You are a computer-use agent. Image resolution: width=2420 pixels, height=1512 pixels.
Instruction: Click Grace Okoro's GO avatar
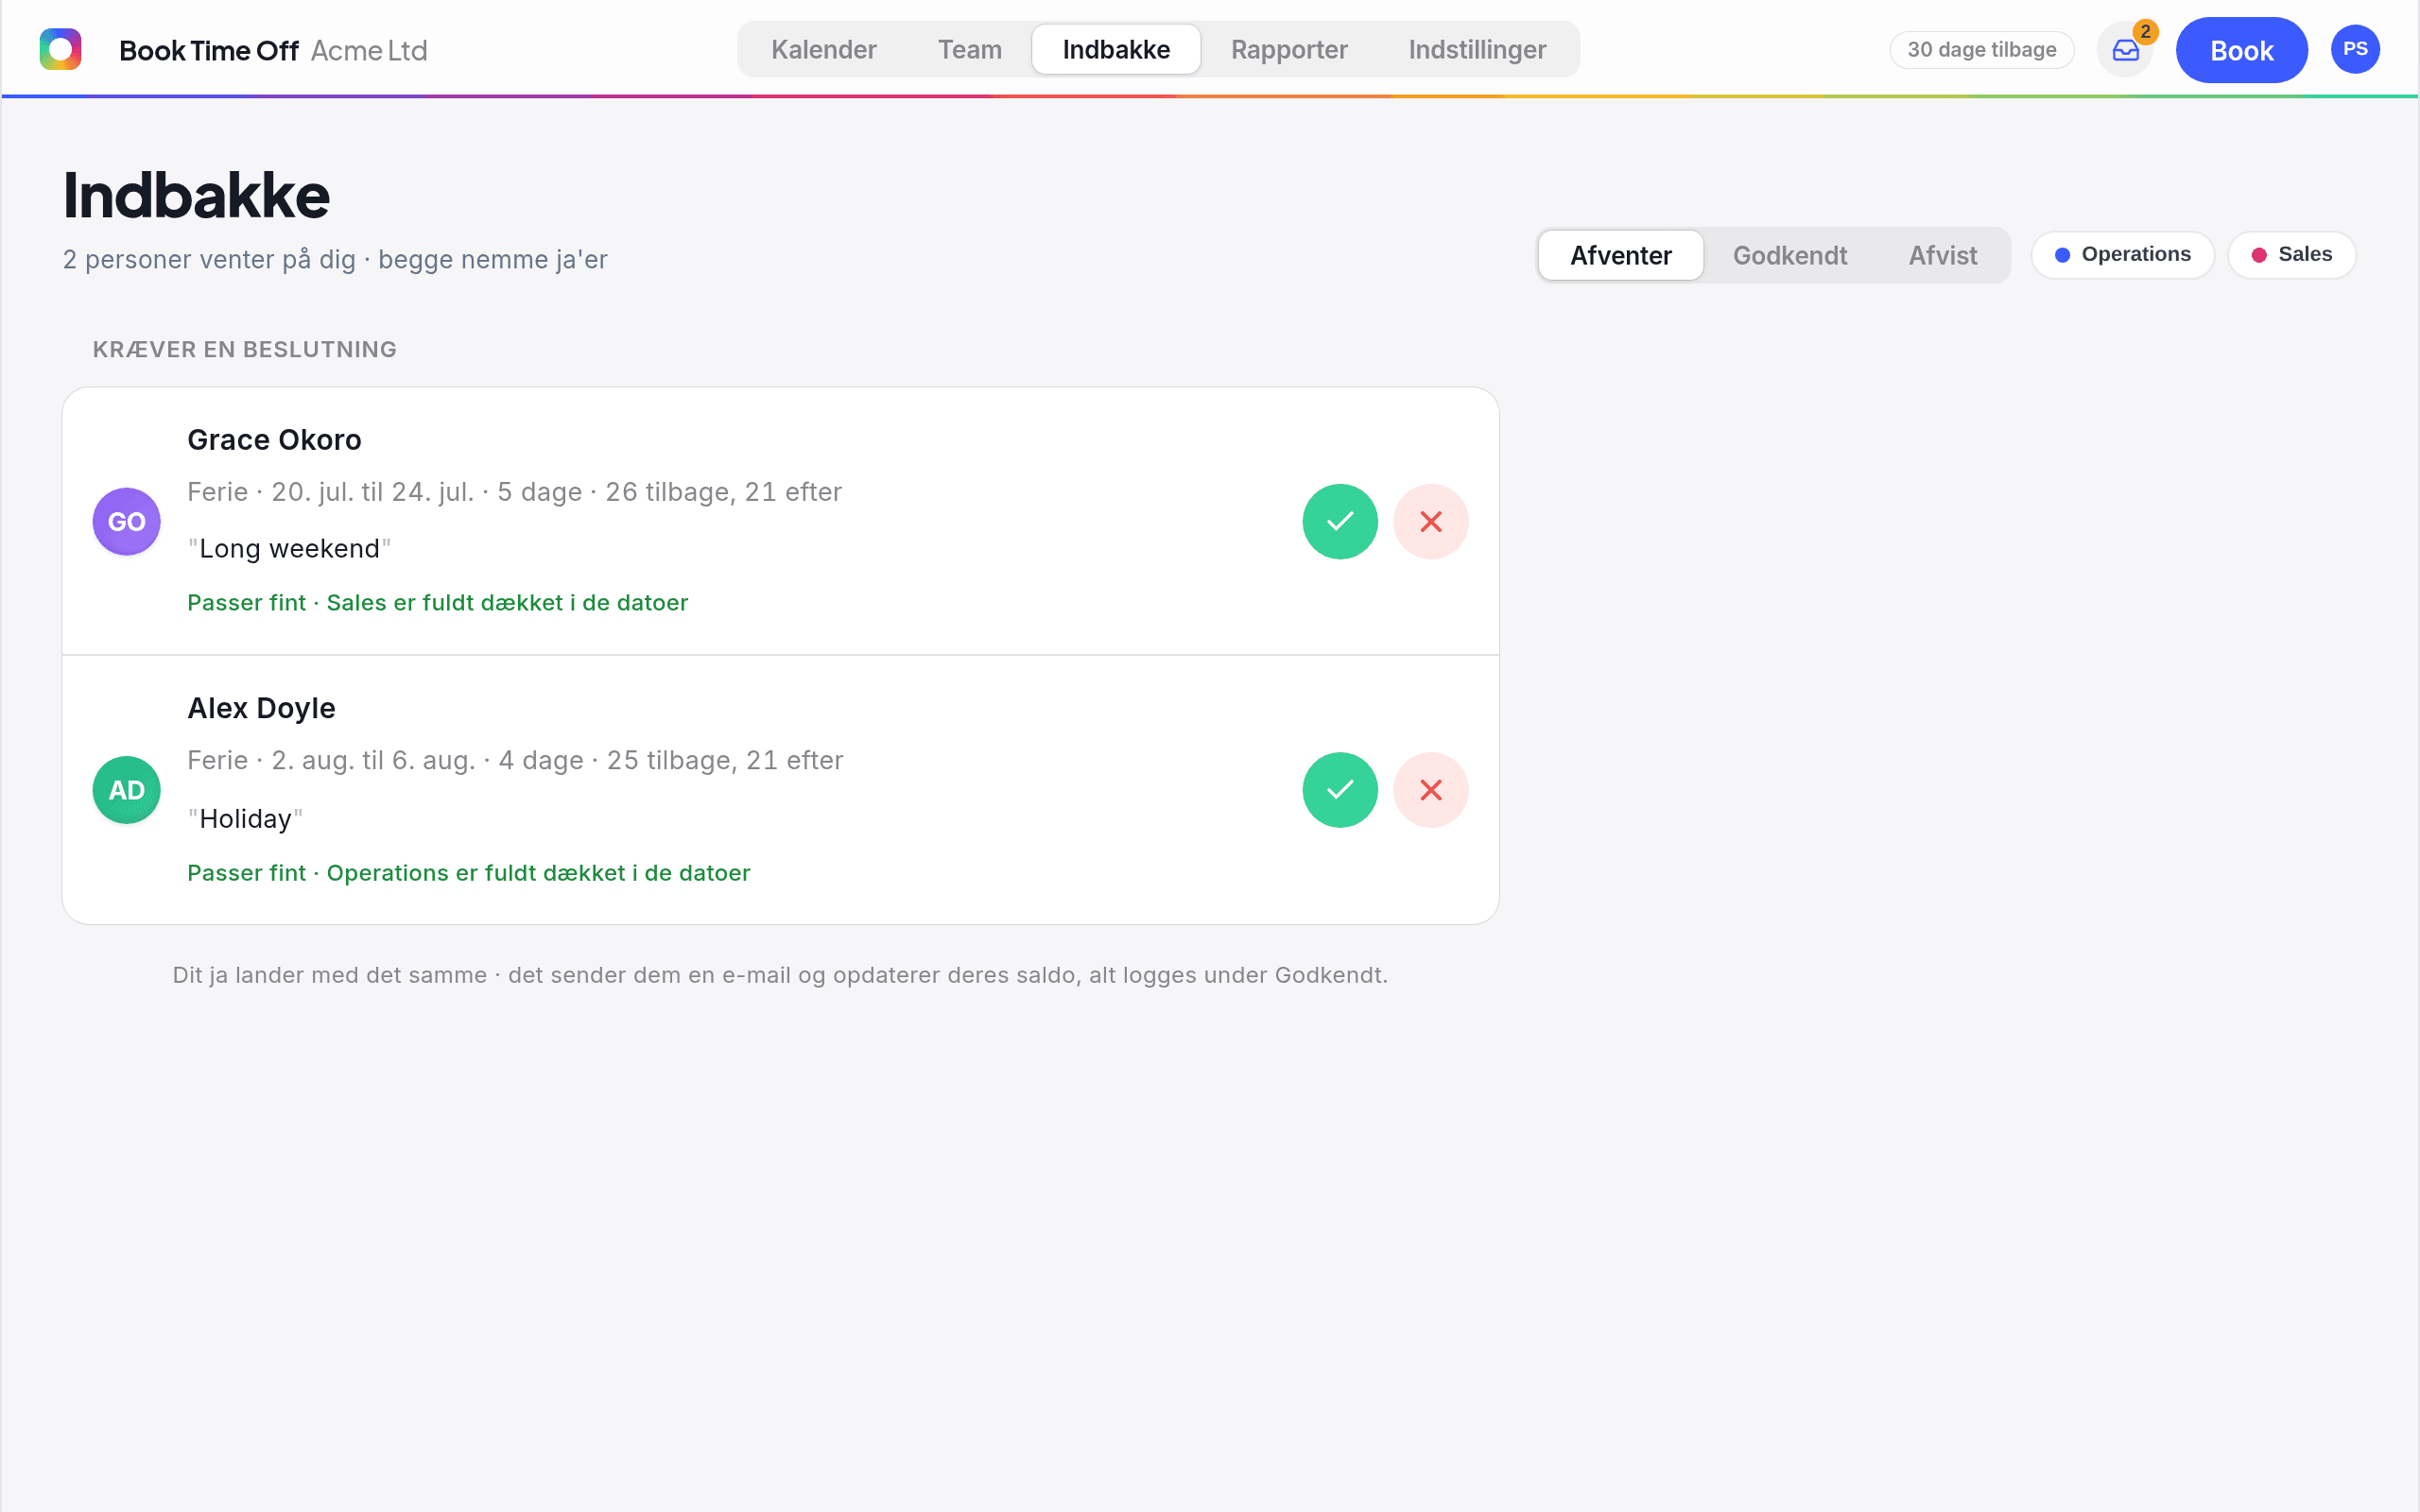tap(127, 521)
